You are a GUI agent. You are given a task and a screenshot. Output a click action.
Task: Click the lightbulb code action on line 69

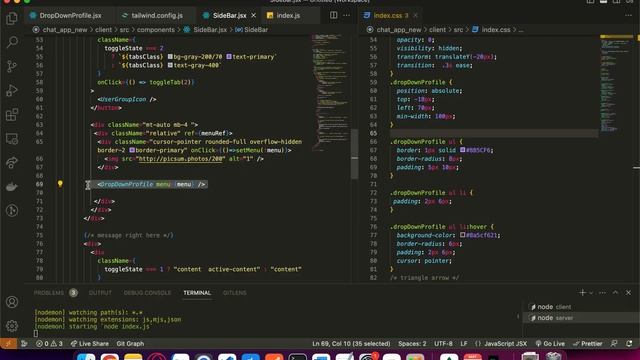point(60,184)
